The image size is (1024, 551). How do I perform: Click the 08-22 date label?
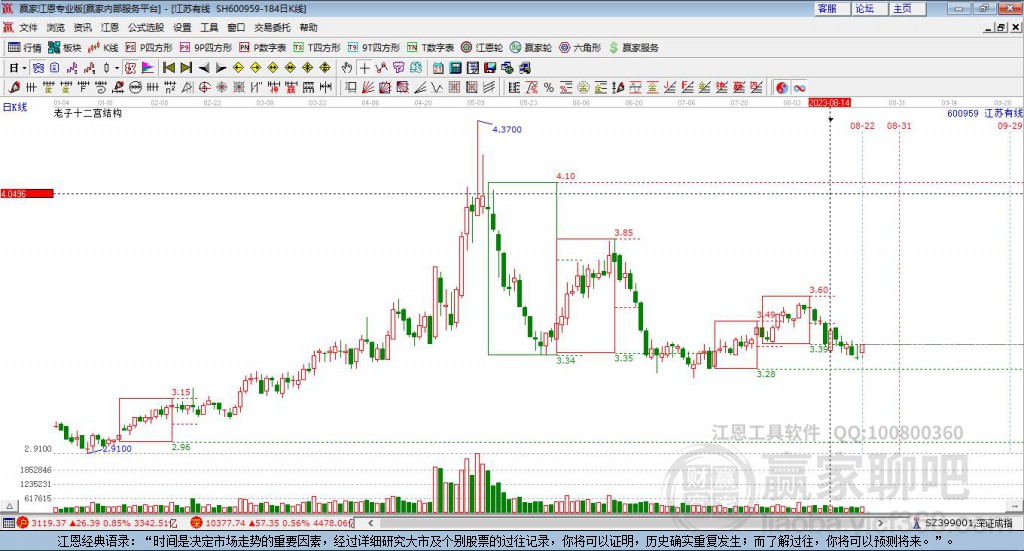(x=862, y=125)
